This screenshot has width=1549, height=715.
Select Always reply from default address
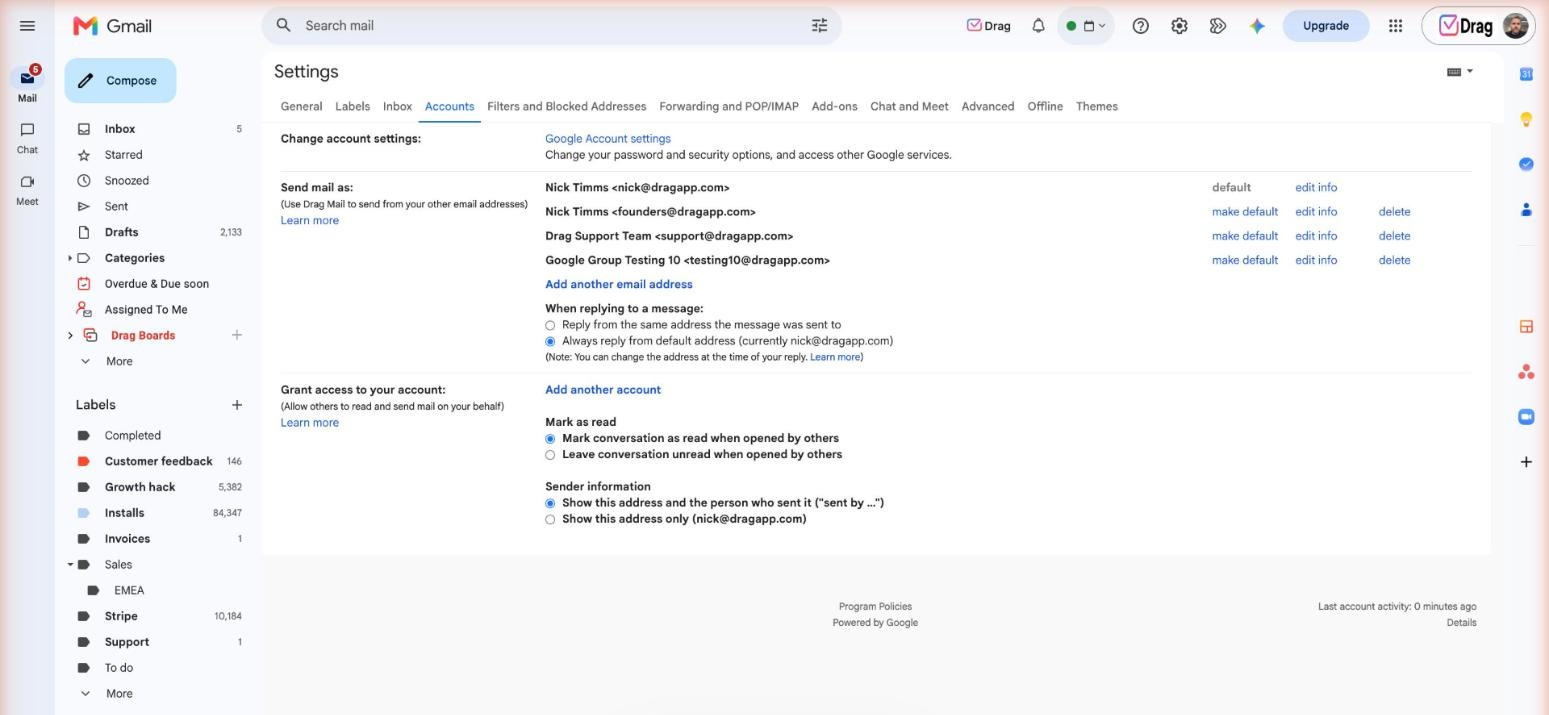click(550, 341)
